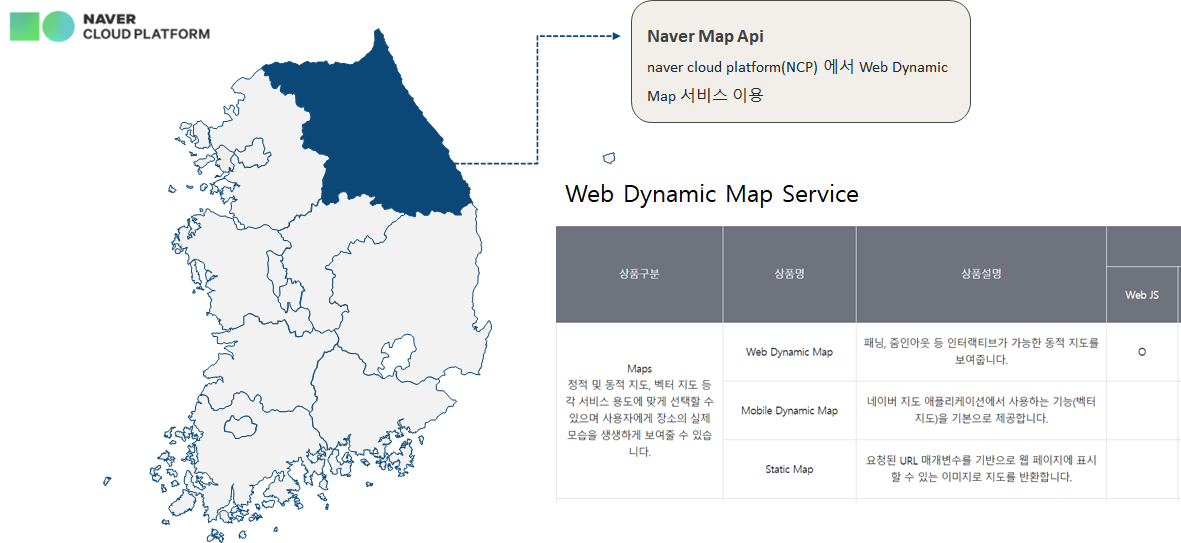1181x543 pixels.
Task: Click the Maps category description cell
Action: [639, 410]
